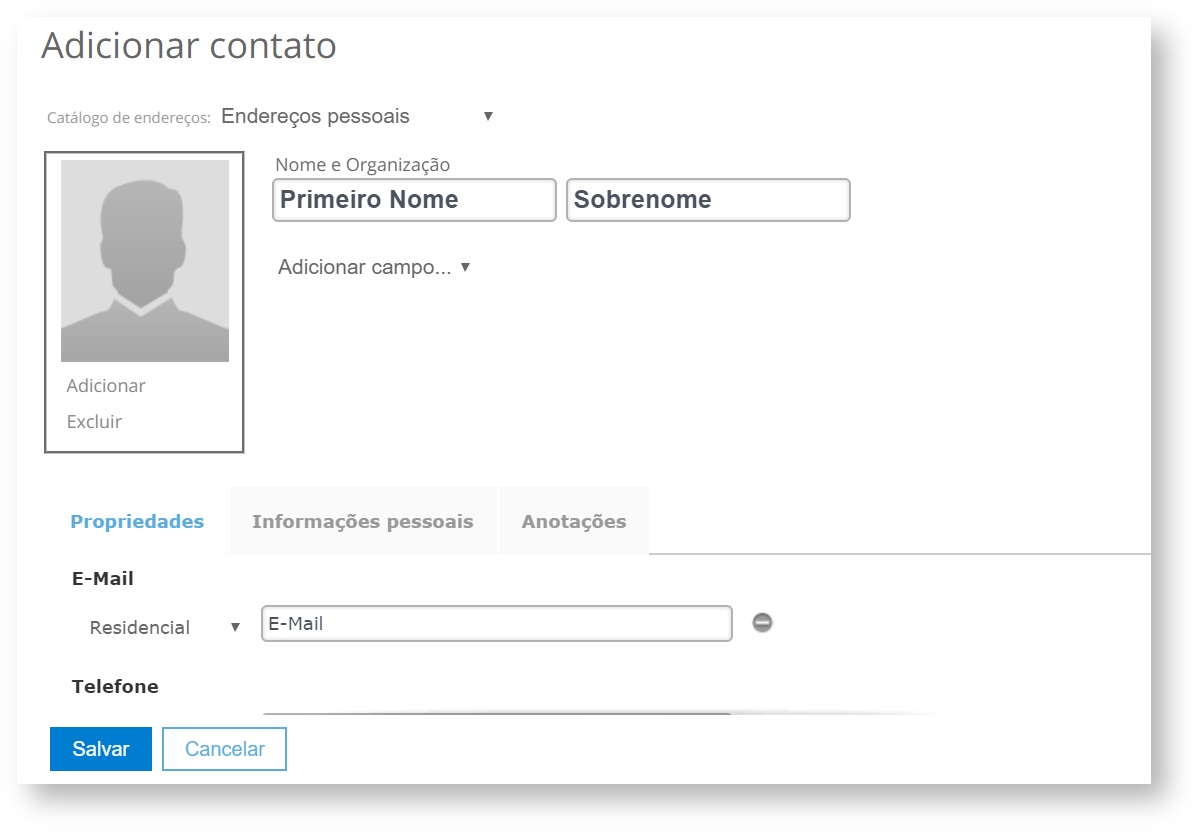The width and height of the screenshot is (1199, 832).
Task: Switch to the Propriedades tab
Action: 137,521
